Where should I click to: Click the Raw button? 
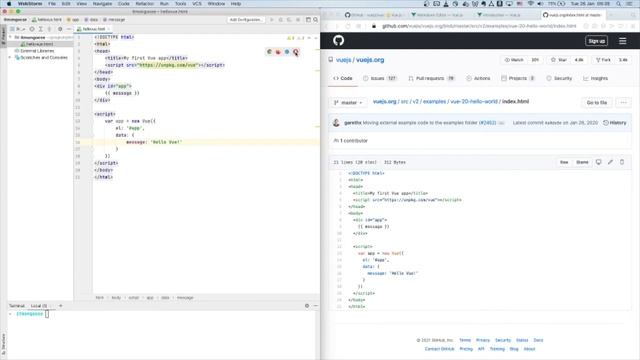click(x=564, y=162)
